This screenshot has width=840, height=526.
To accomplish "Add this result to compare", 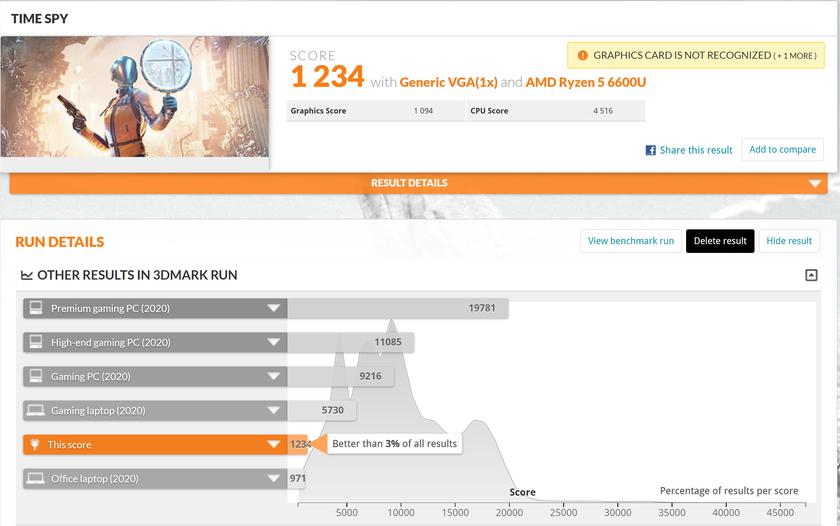I will pos(782,150).
